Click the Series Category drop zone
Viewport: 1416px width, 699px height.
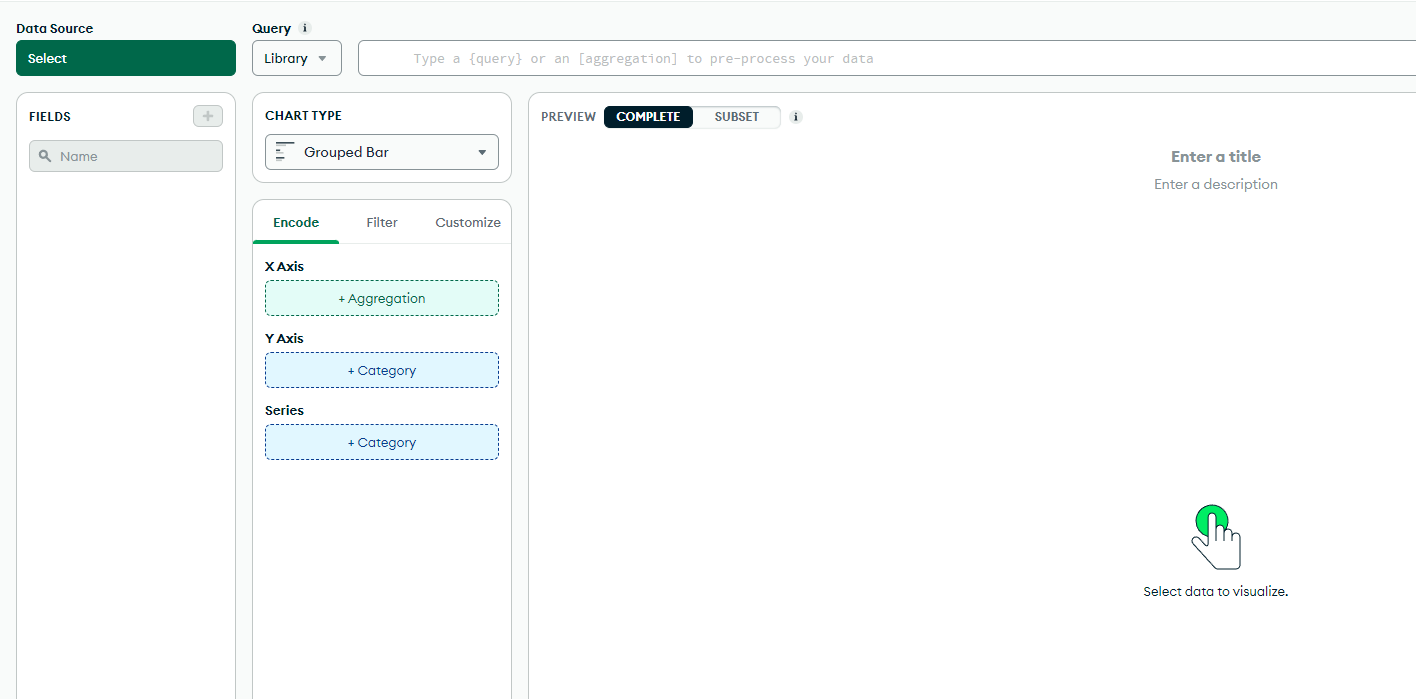pos(382,442)
